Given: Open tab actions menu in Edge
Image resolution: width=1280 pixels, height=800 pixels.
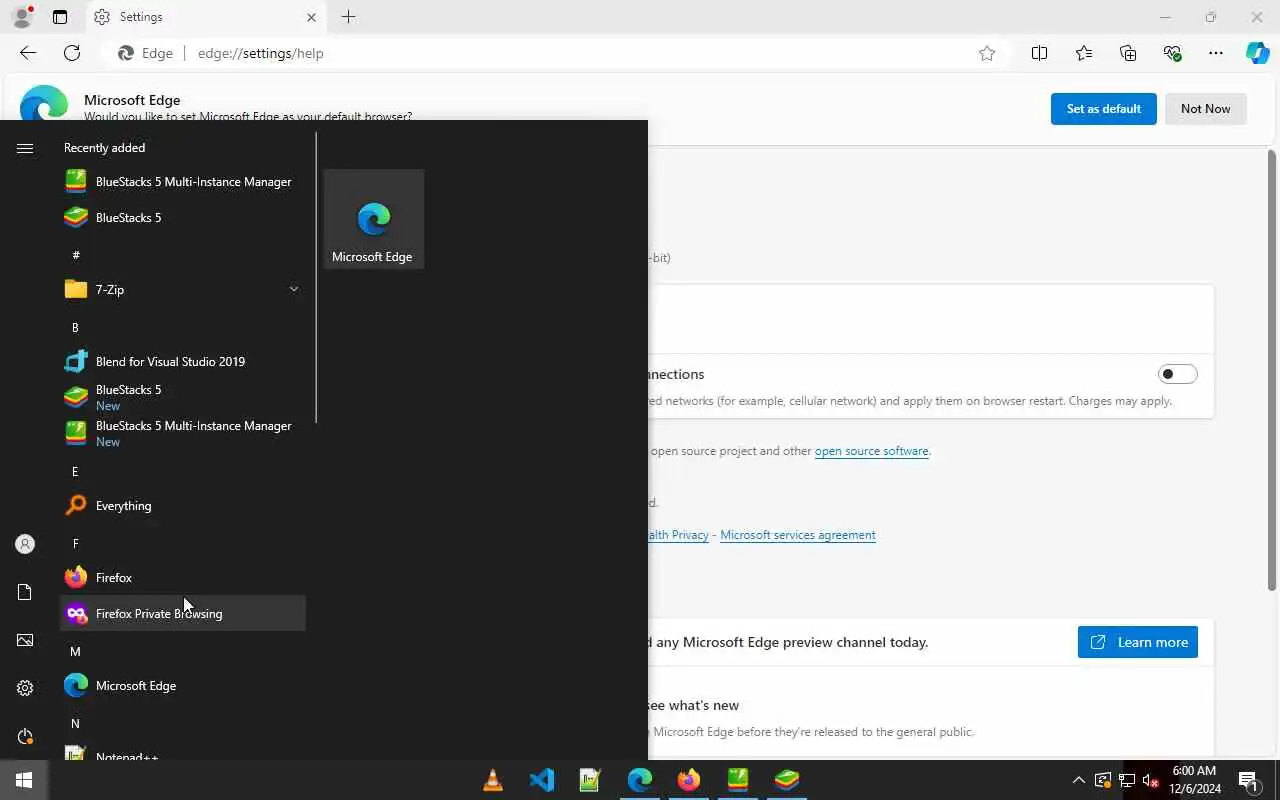Looking at the screenshot, I should [x=60, y=17].
